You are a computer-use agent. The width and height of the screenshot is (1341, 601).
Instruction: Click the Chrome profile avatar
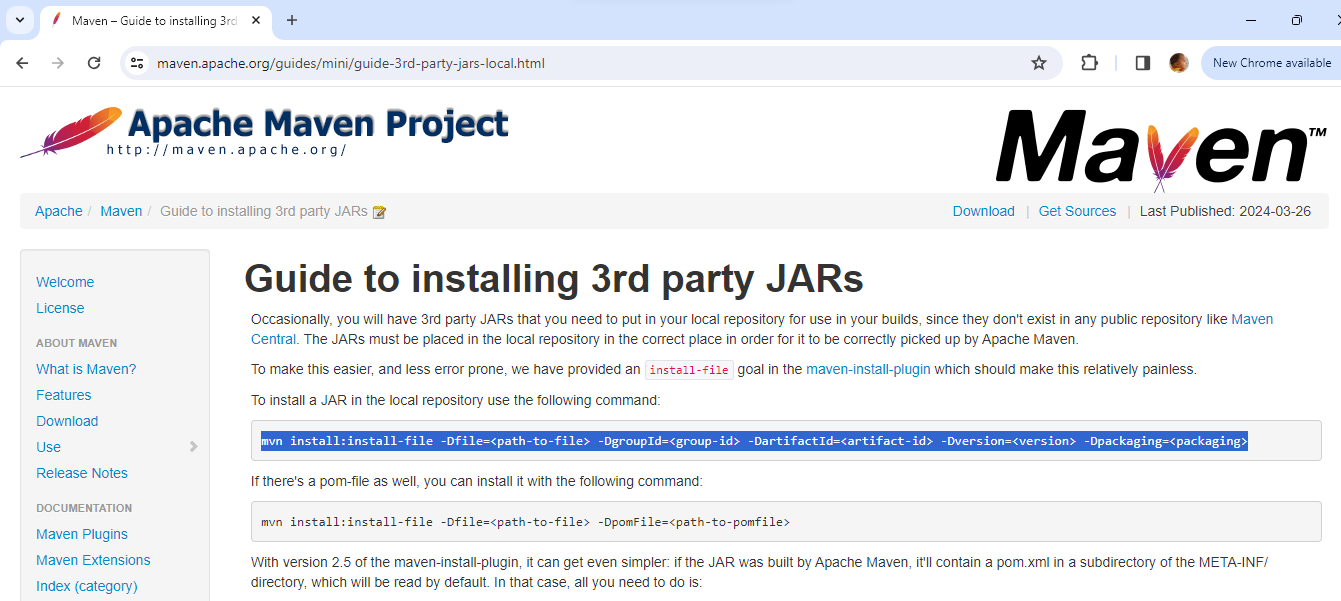1179,63
